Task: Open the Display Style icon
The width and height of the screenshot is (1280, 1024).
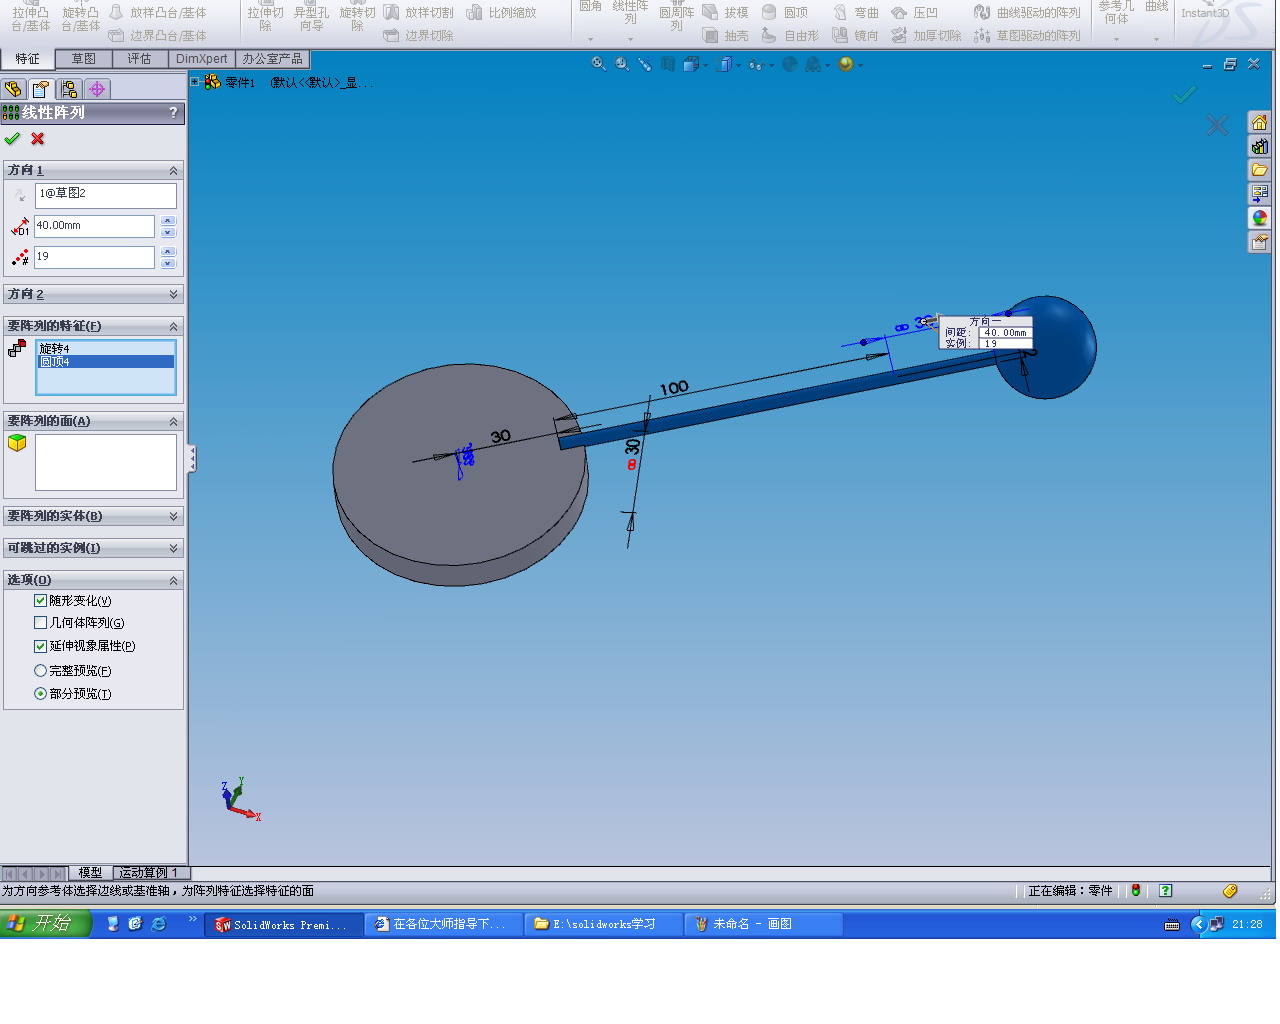Action: [725, 64]
